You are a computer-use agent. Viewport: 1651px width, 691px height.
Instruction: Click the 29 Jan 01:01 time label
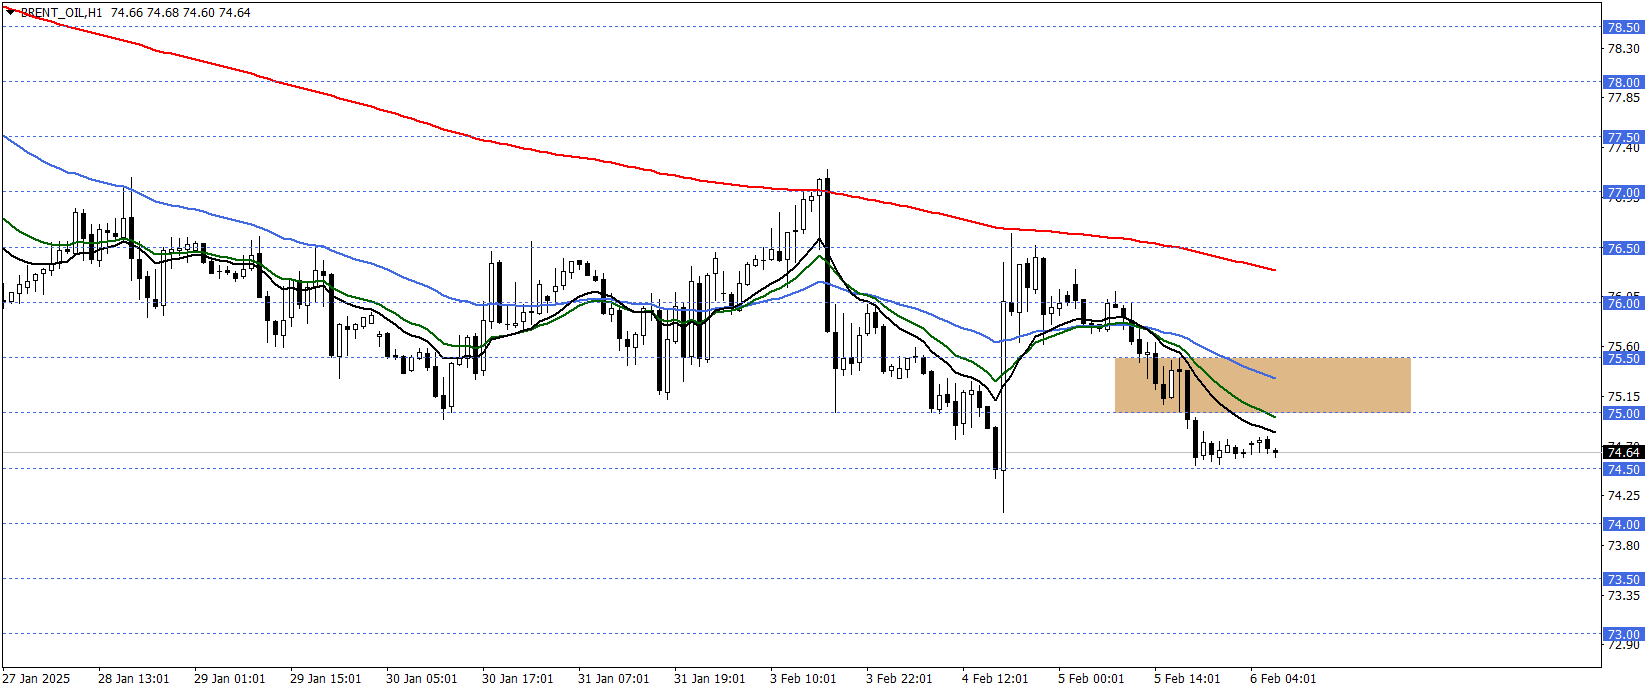coord(230,678)
